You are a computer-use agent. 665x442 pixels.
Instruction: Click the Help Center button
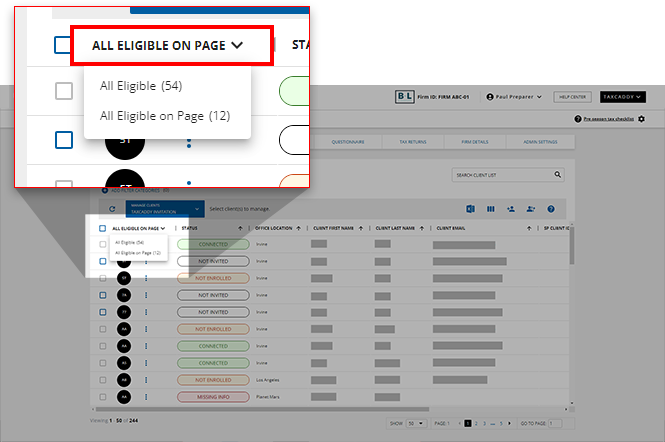(571, 97)
